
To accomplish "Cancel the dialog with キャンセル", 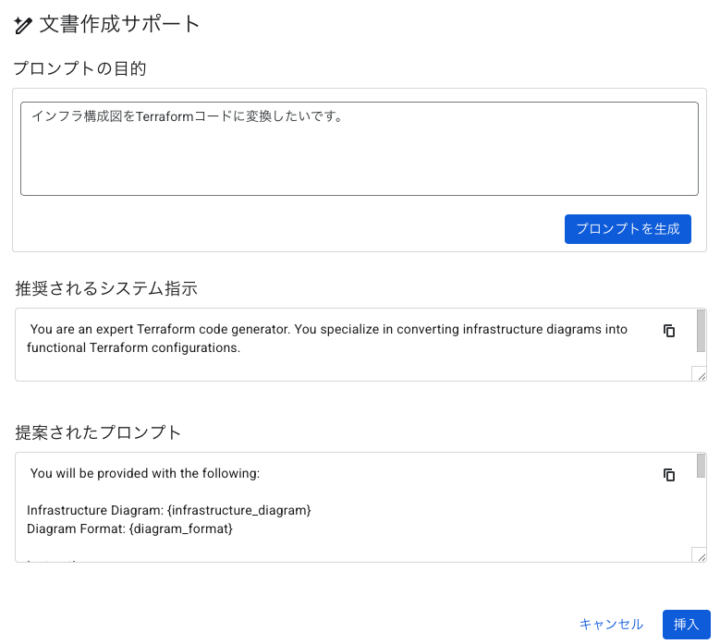I will pos(611,624).
